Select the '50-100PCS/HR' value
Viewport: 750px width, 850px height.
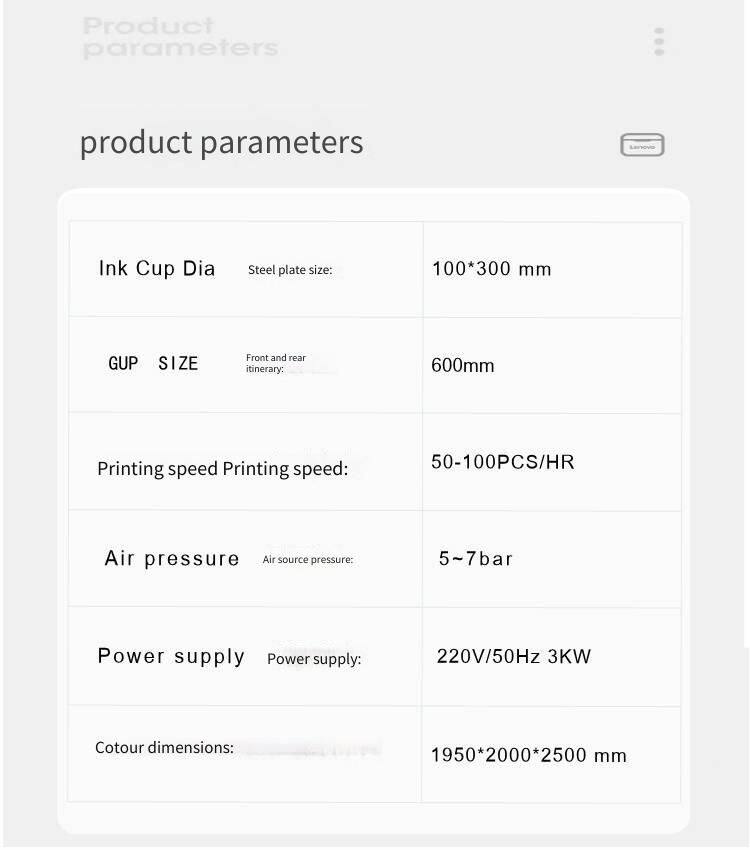coord(503,462)
